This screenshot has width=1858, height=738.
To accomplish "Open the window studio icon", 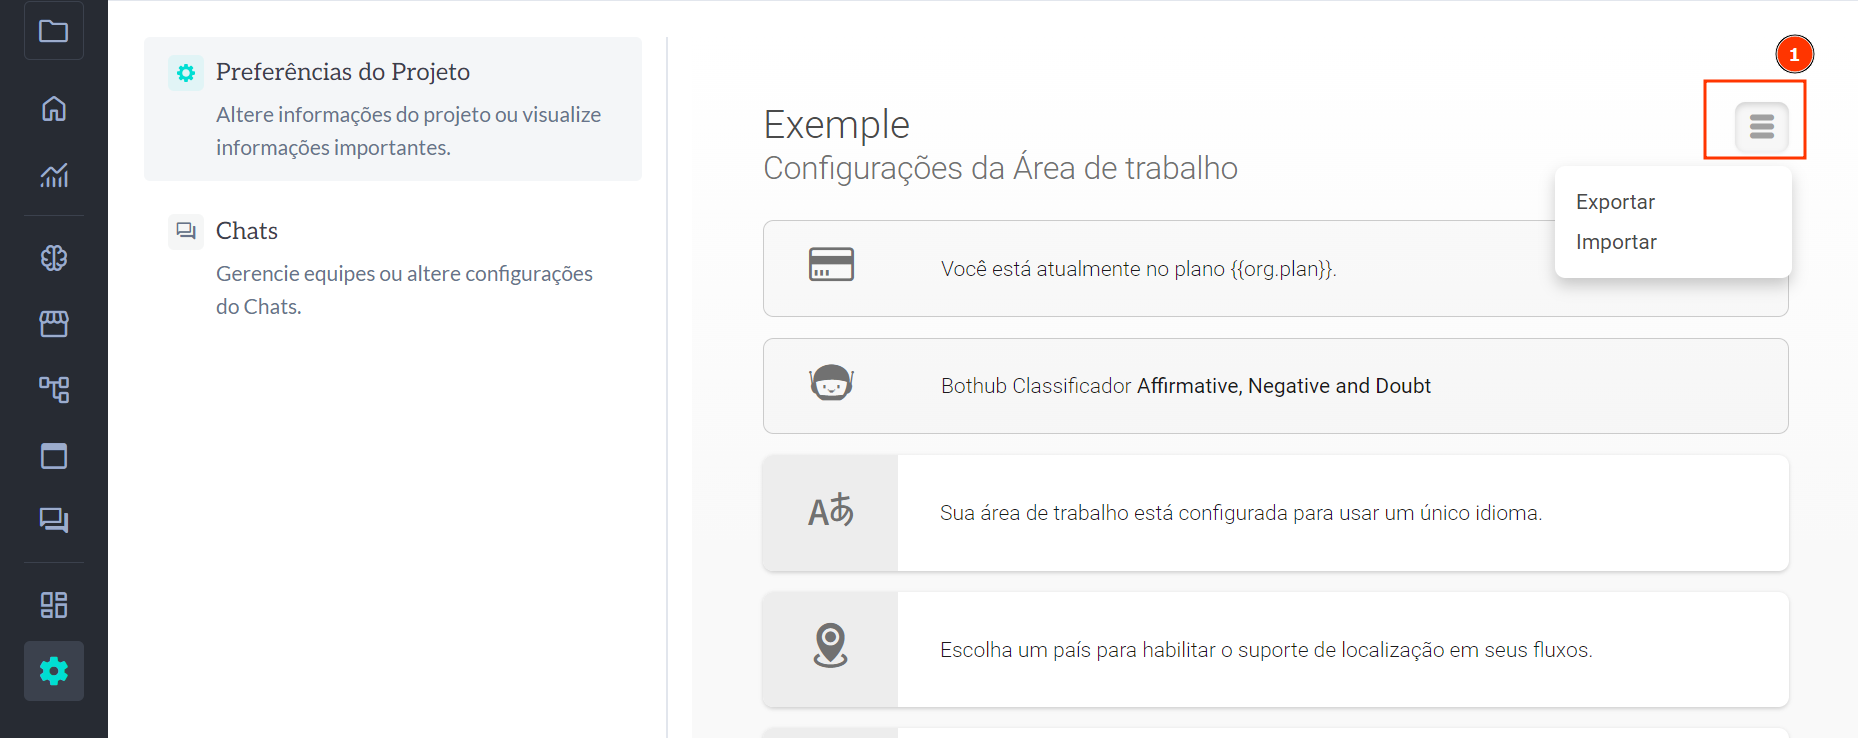I will click(x=54, y=456).
